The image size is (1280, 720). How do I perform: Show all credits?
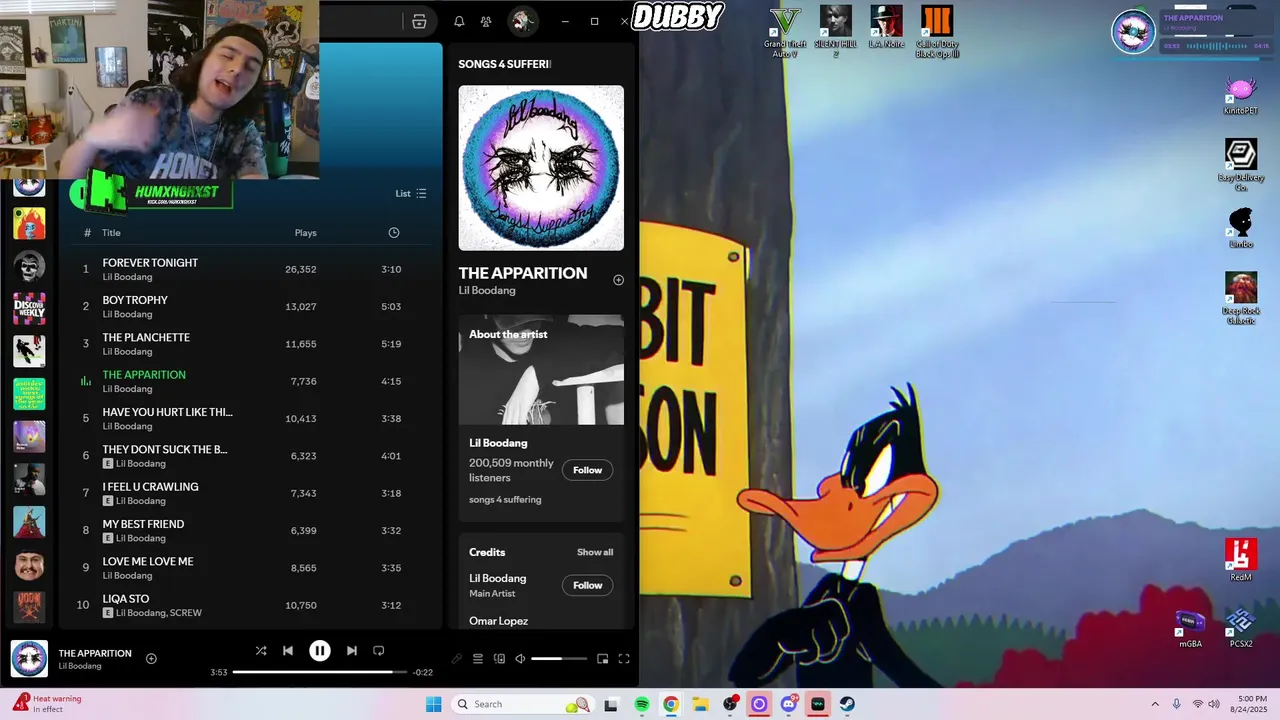tap(595, 552)
